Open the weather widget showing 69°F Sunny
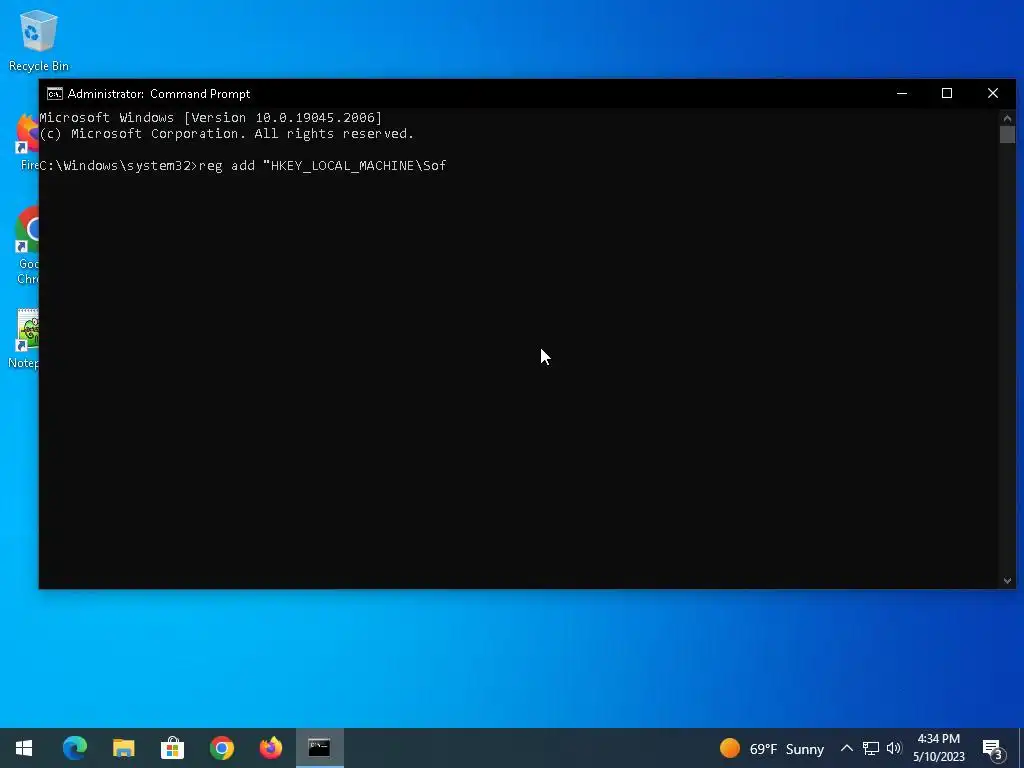 (x=771, y=748)
